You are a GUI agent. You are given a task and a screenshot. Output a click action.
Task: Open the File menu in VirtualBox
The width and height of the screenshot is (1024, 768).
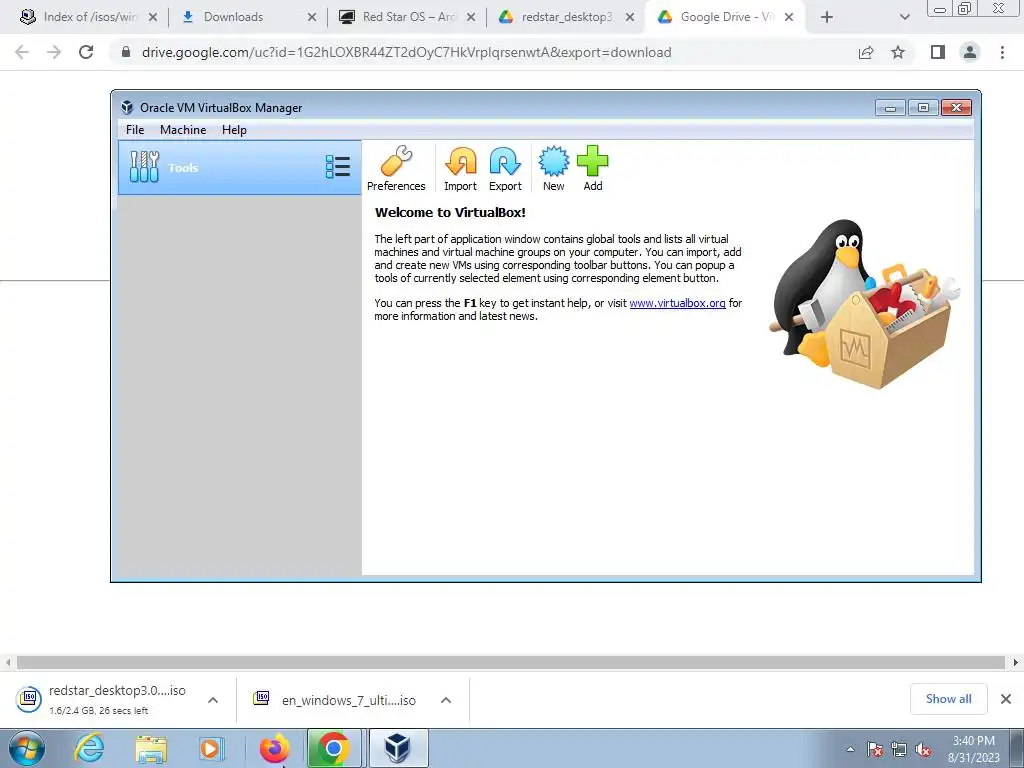pyautogui.click(x=135, y=130)
